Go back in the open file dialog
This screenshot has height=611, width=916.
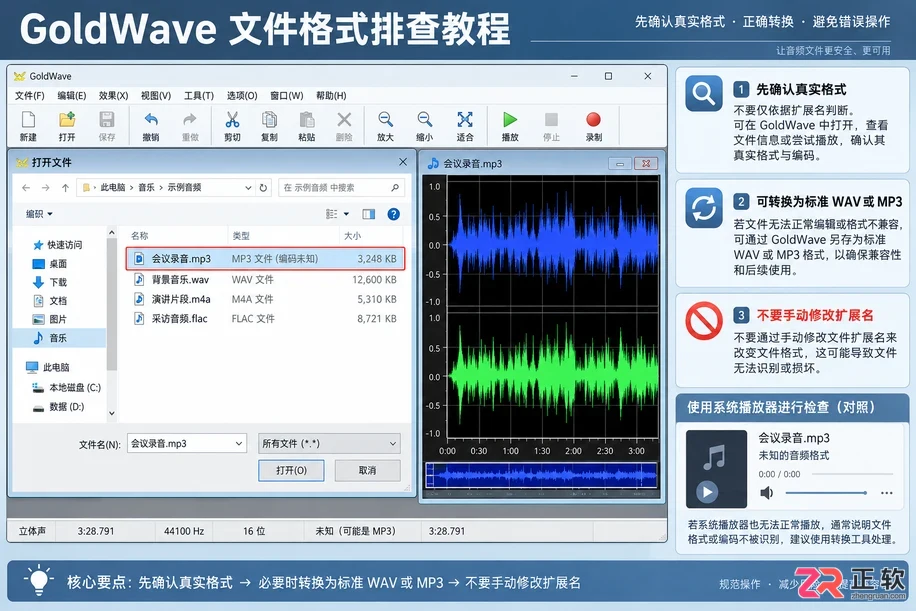(26, 188)
